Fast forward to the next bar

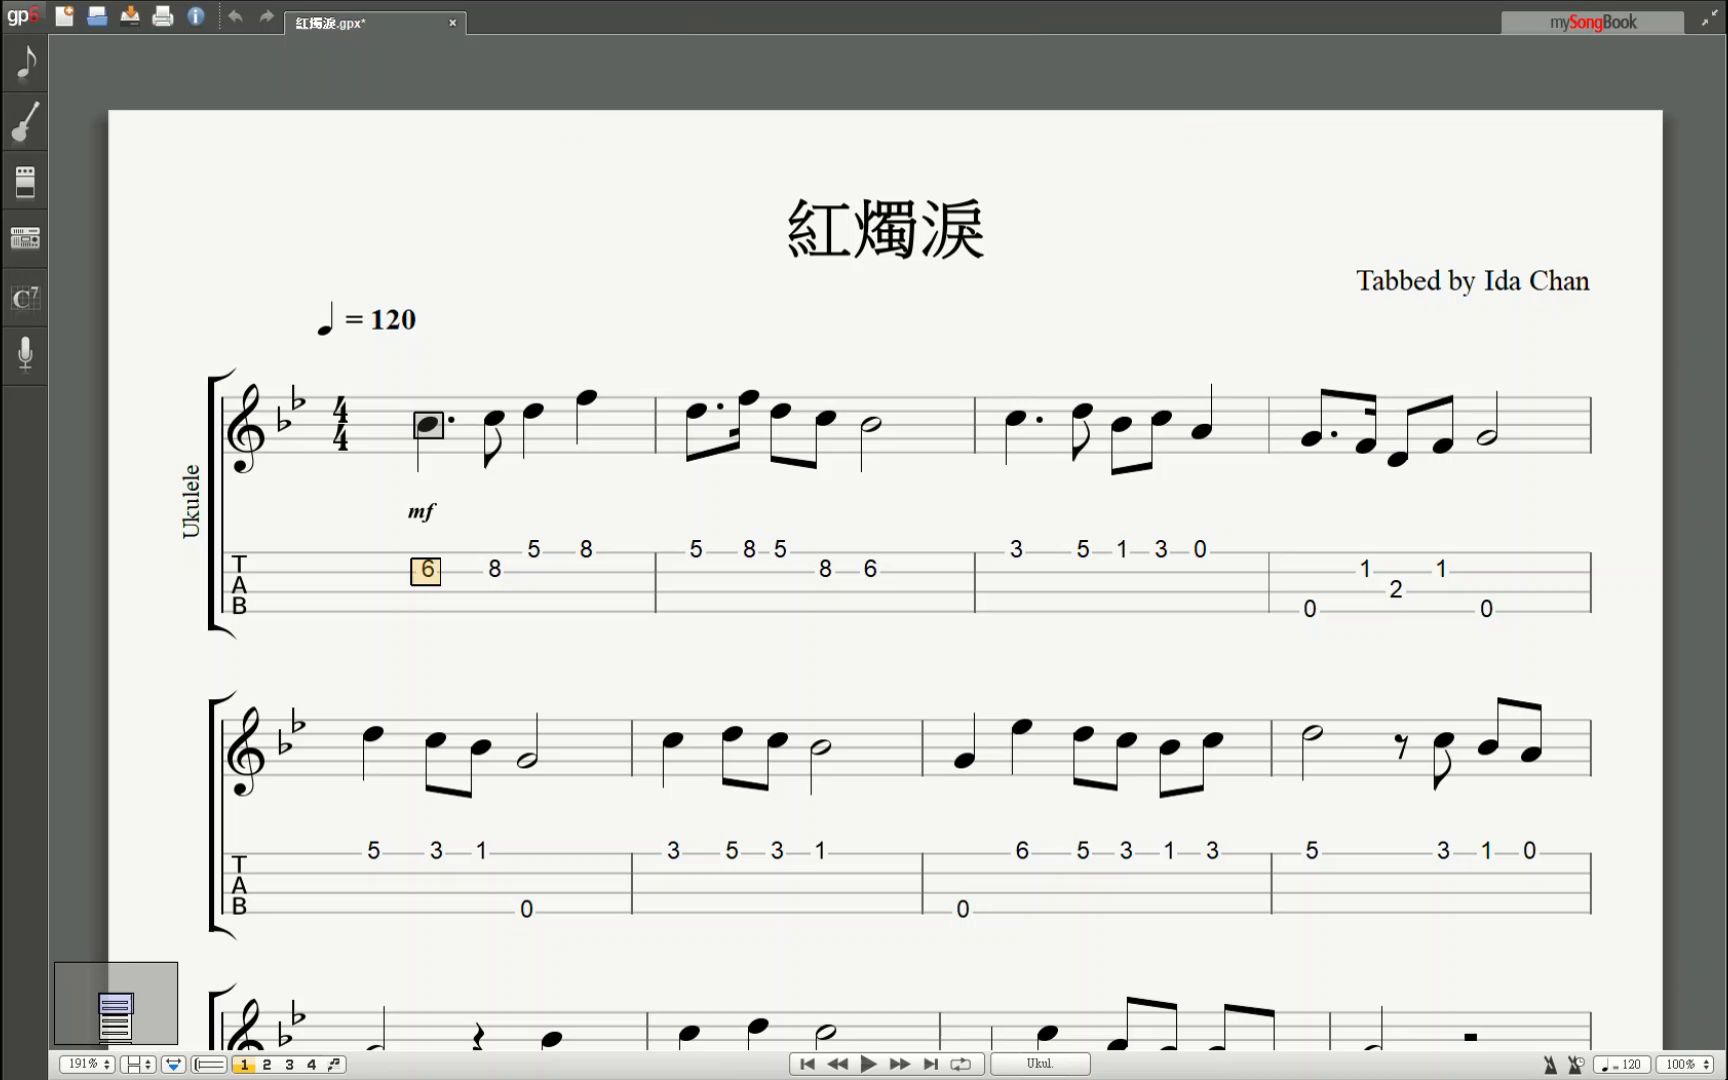point(899,1064)
